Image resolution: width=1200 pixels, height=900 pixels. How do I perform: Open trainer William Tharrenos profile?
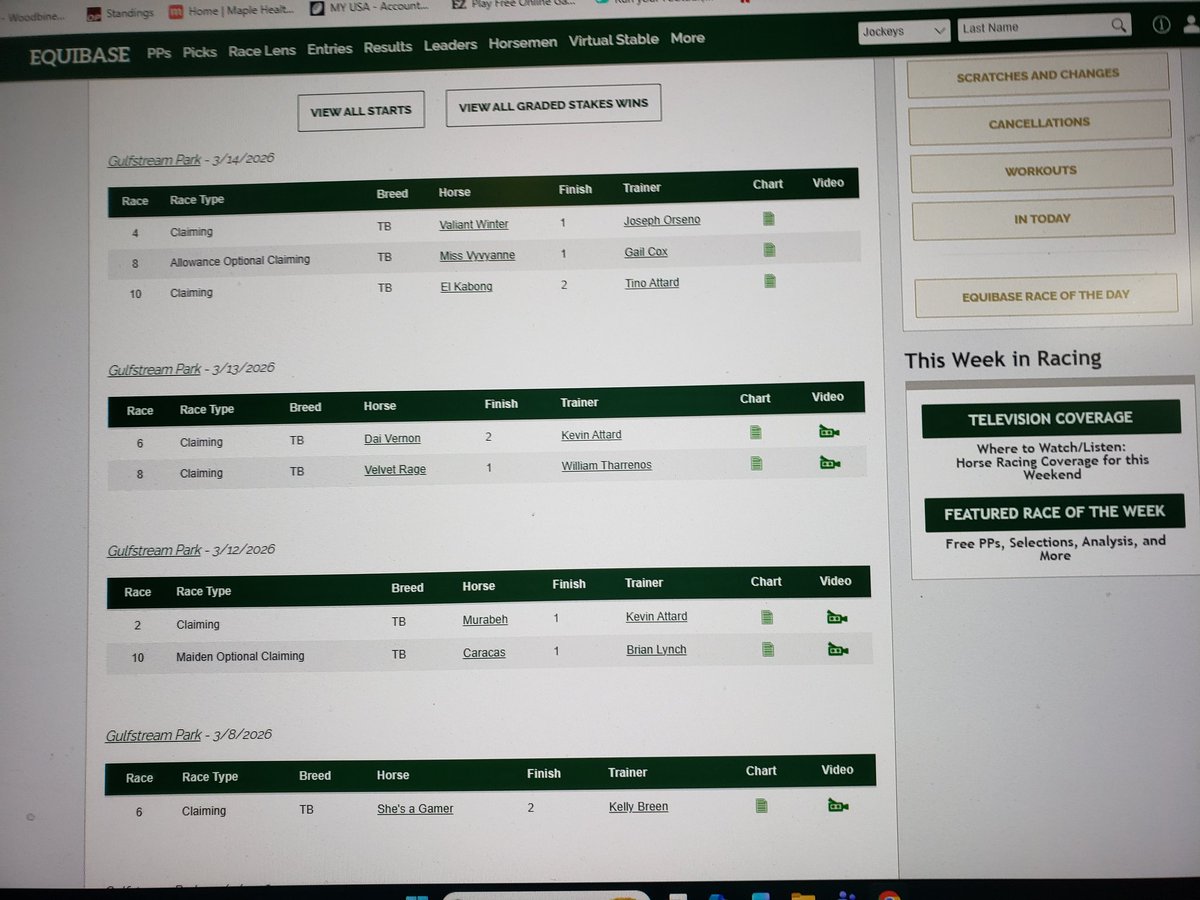pyautogui.click(x=606, y=465)
